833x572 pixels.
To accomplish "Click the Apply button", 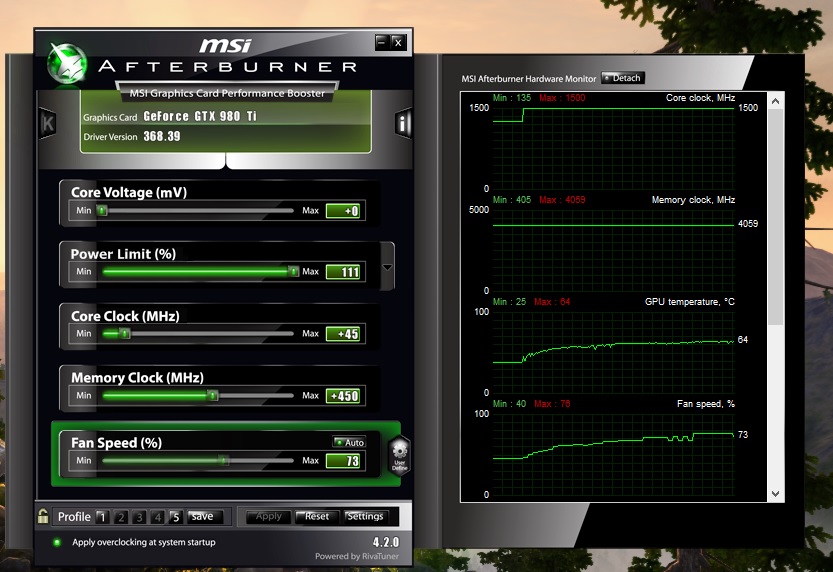I will pyautogui.click(x=268, y=516).
